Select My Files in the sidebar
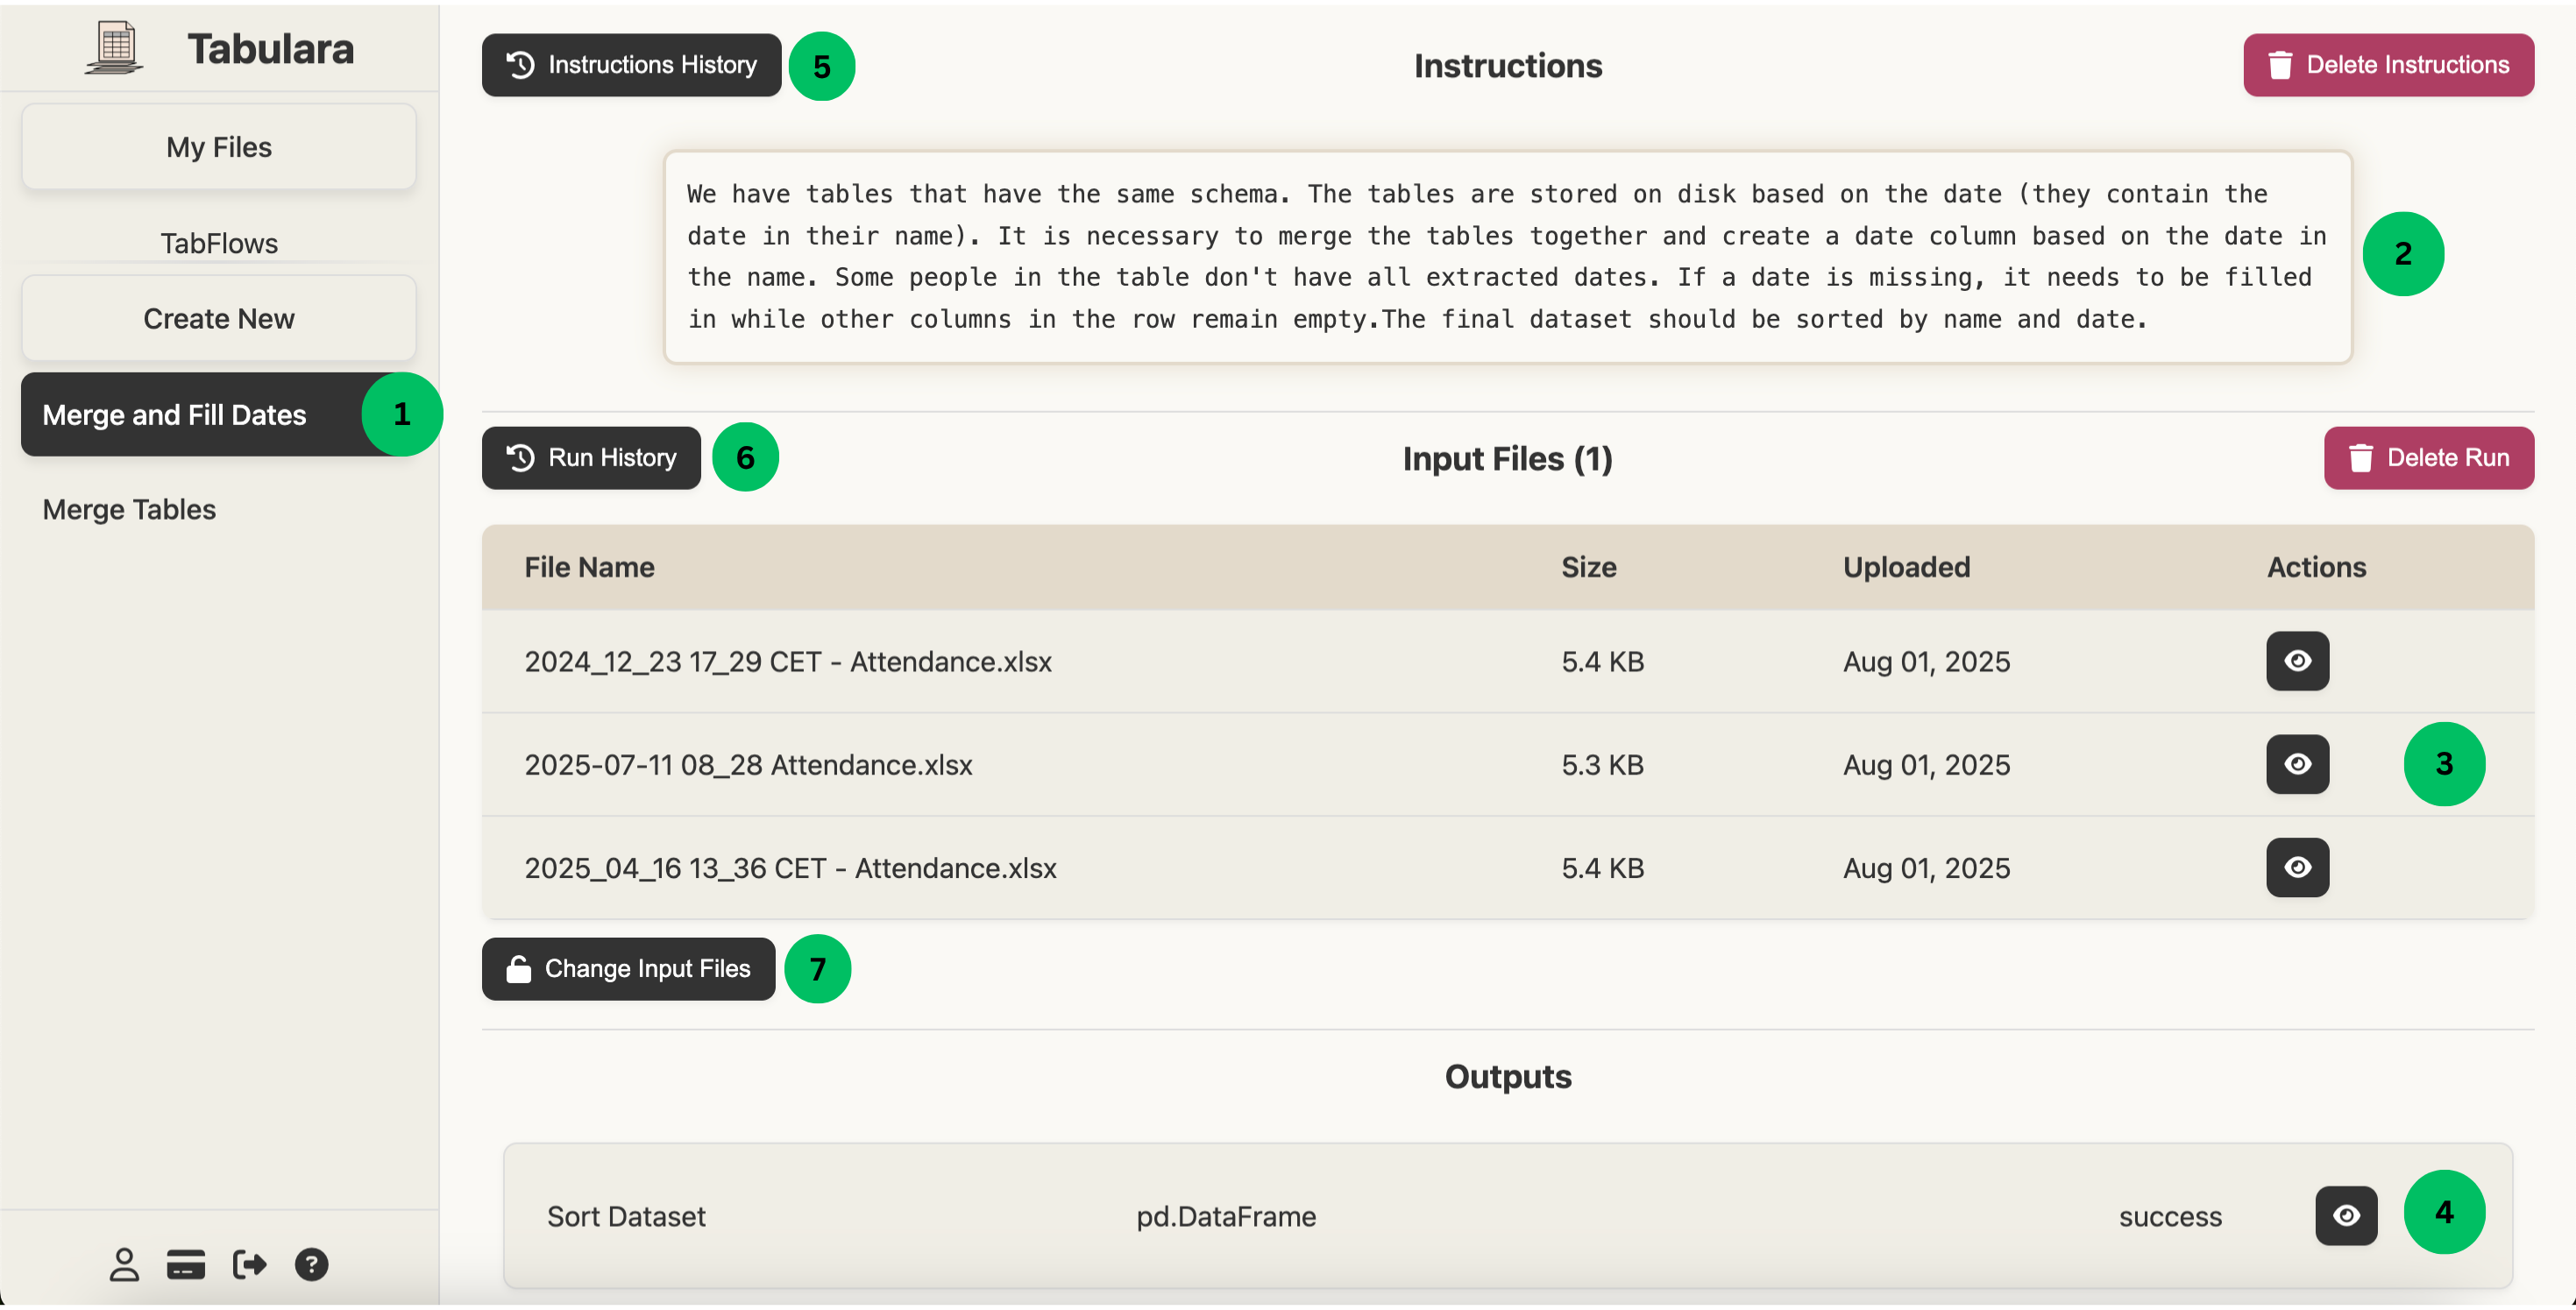The height and width of the screenshot is (1310, 2576). [x=219, y=146]
